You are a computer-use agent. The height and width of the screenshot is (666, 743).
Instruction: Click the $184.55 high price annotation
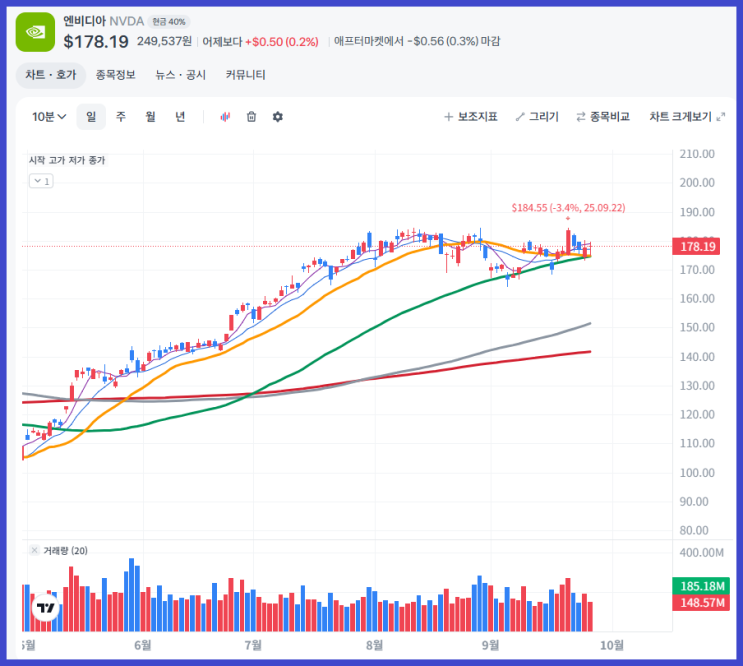(x=568, y=207)
